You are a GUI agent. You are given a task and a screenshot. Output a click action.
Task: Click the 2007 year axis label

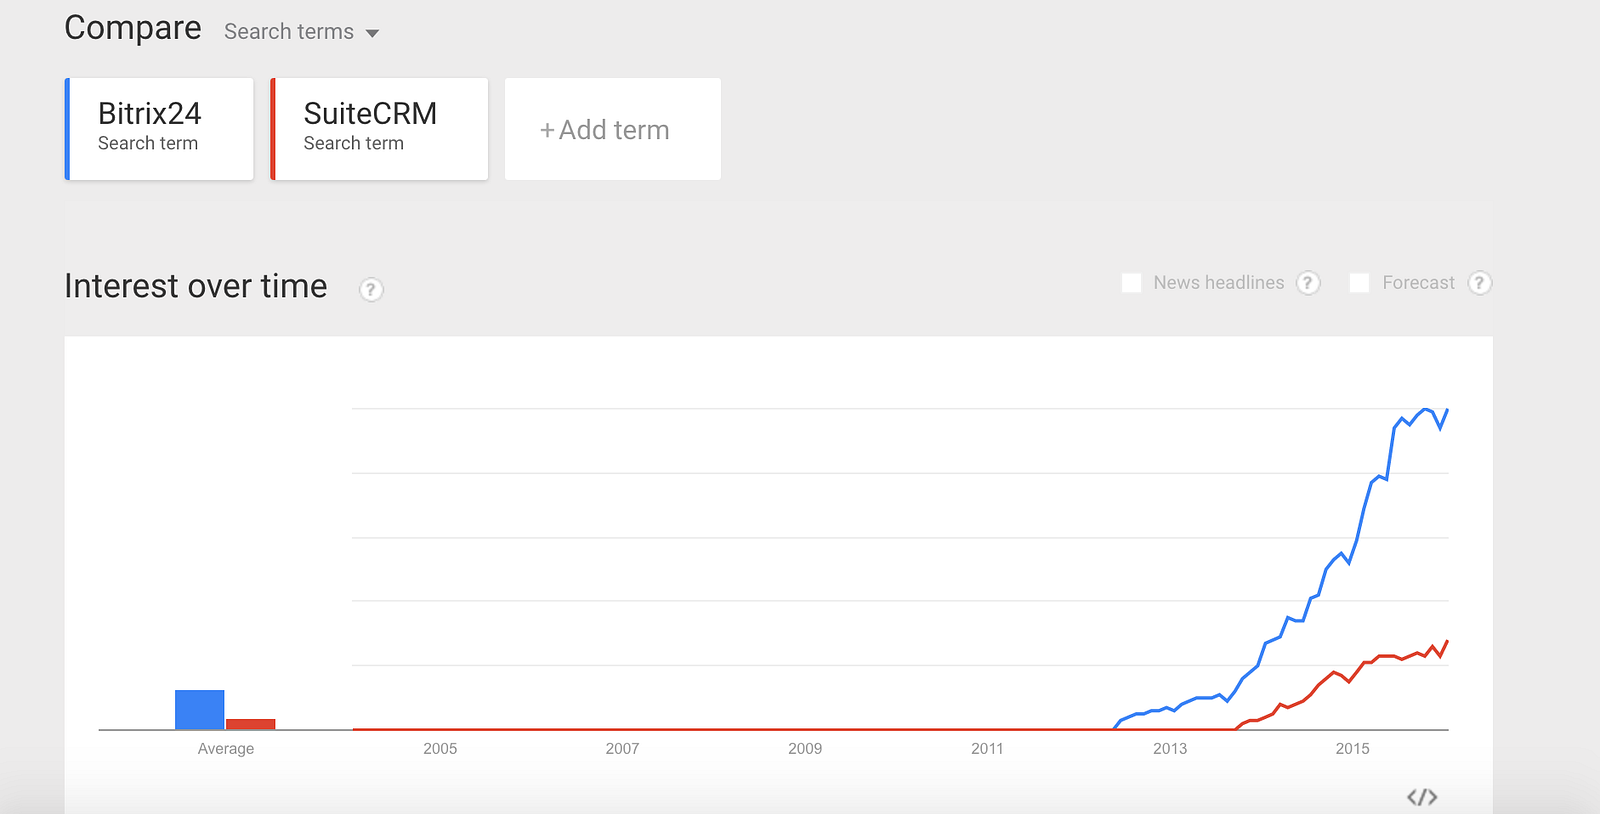[622, 749]
